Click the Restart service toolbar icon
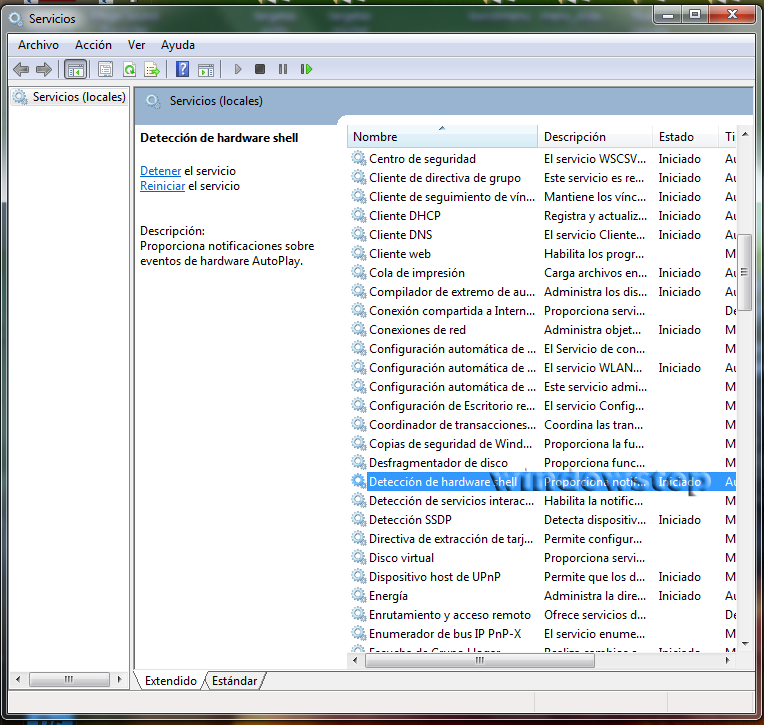 (306, 69)
